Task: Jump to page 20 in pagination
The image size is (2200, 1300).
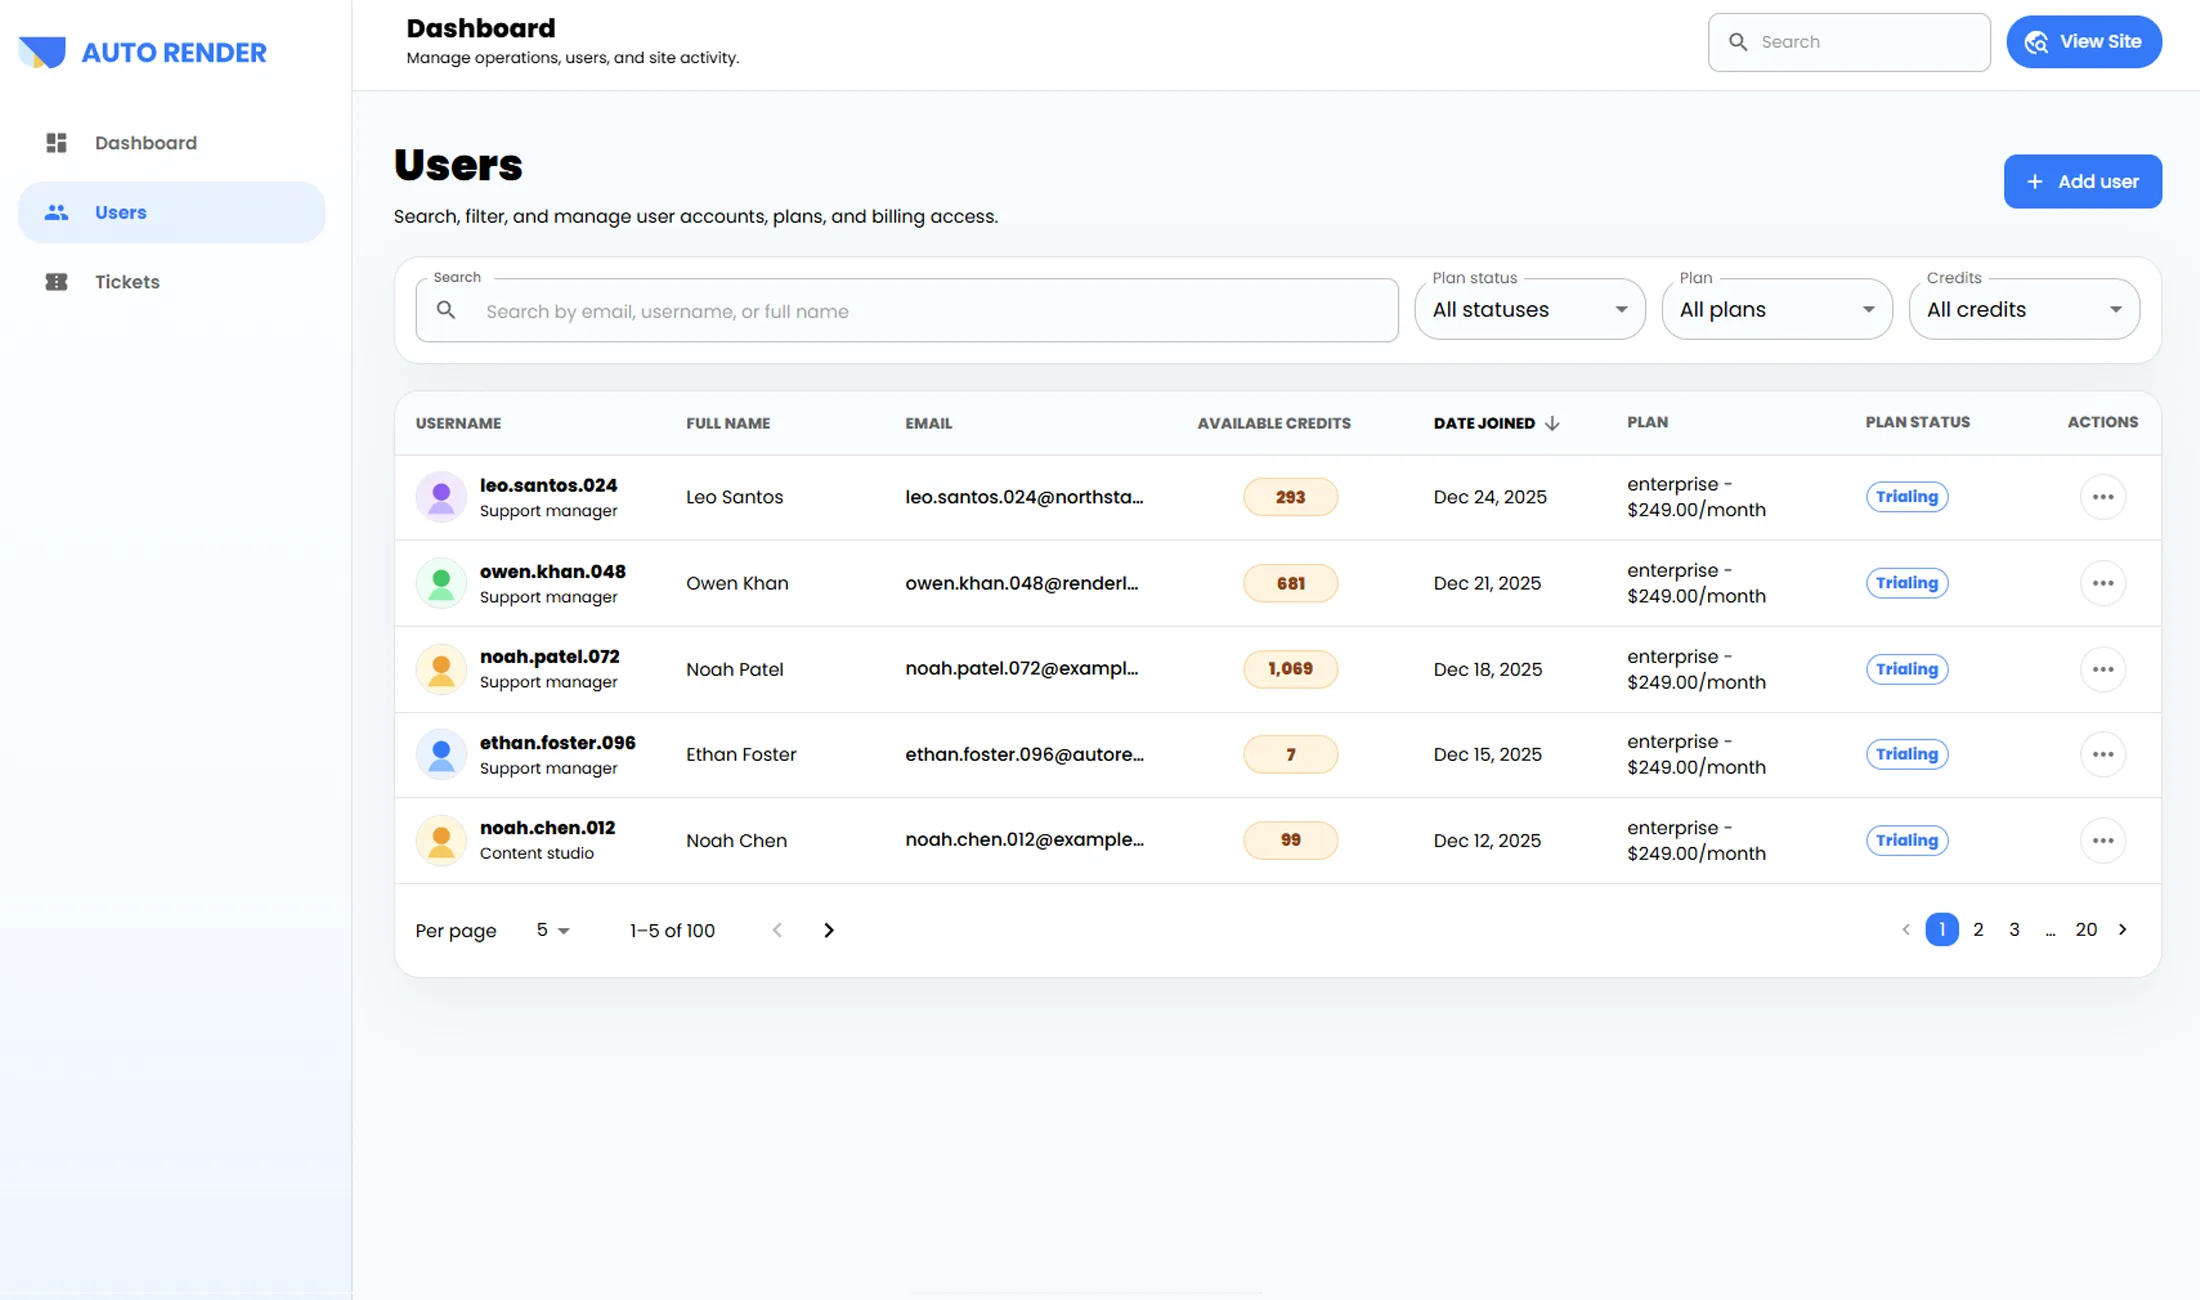Action: coord(2085,929)
